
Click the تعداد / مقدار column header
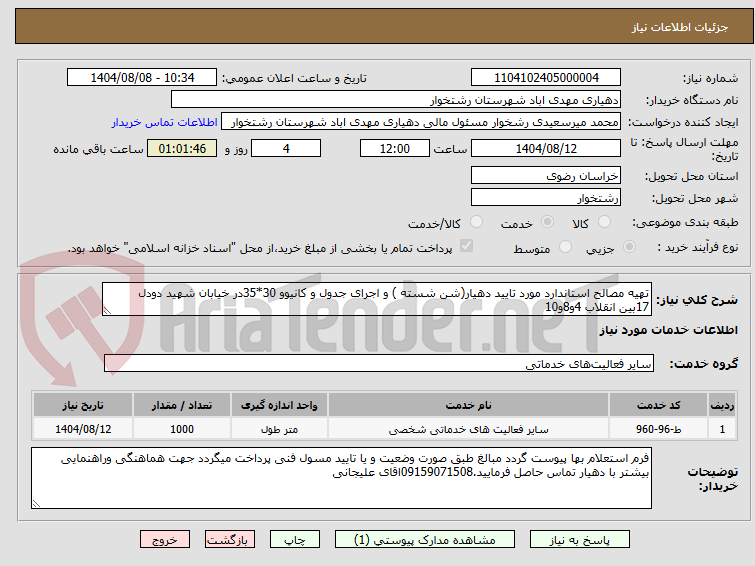tap(182, 405)
